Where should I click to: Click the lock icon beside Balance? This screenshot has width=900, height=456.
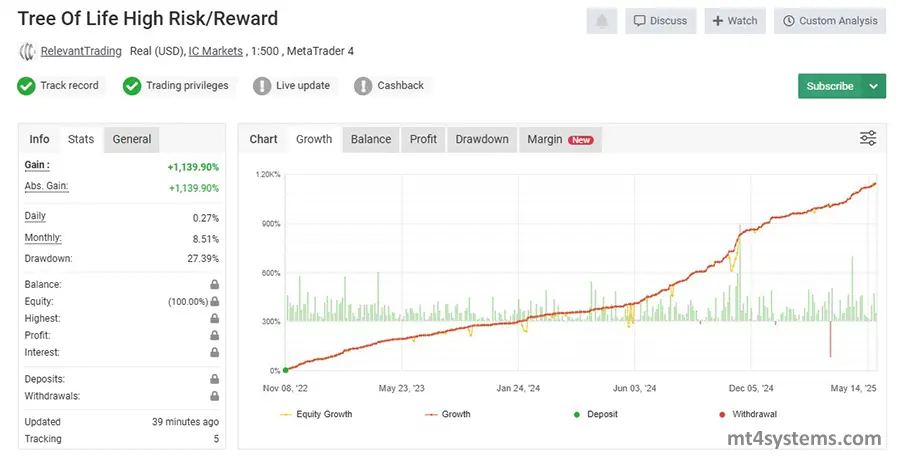tap(214, 285)
